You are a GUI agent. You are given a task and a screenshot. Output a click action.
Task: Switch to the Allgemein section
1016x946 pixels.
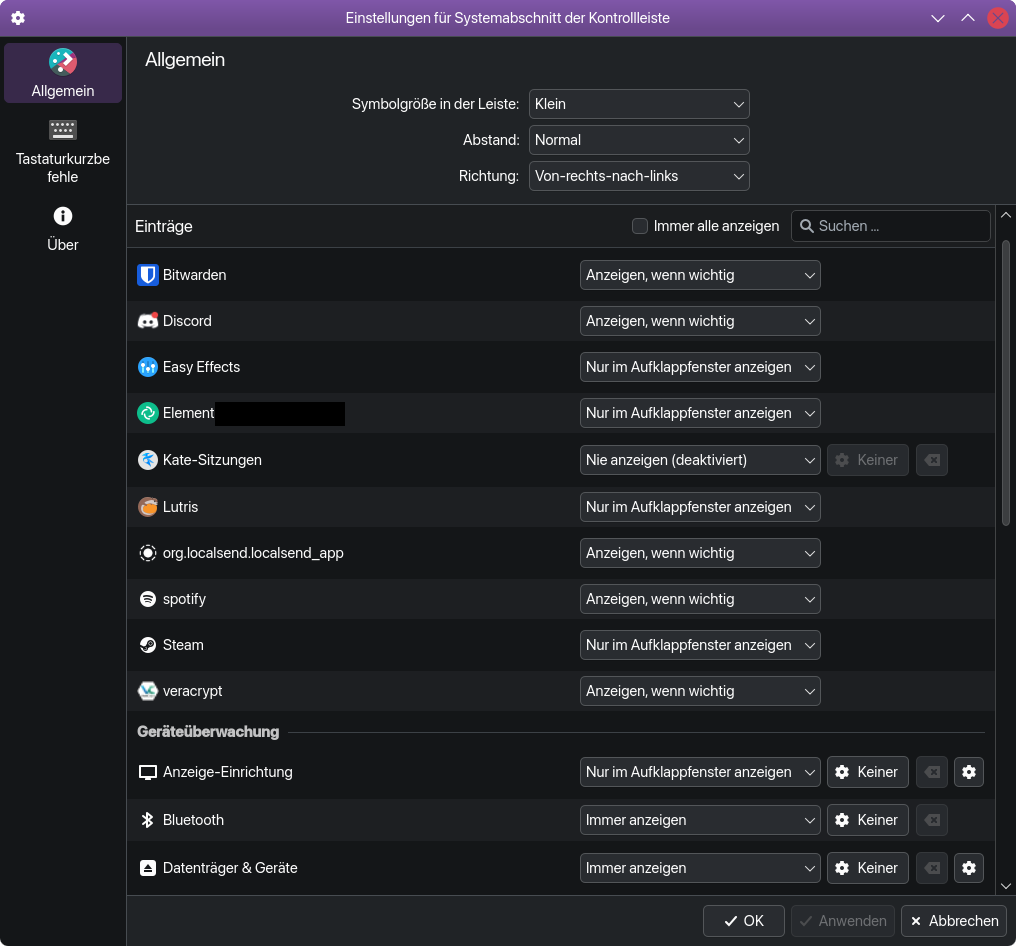click(x=63, y=73)
